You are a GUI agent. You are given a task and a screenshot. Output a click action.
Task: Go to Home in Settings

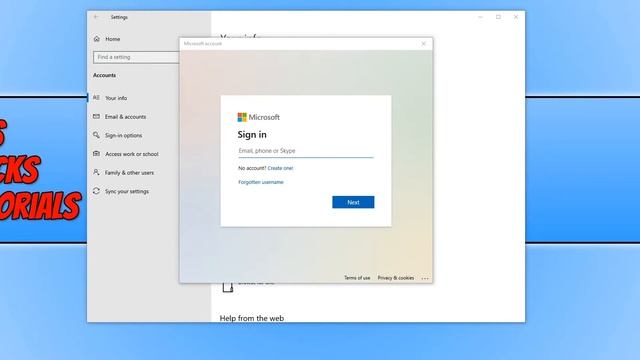coord(113,39)
